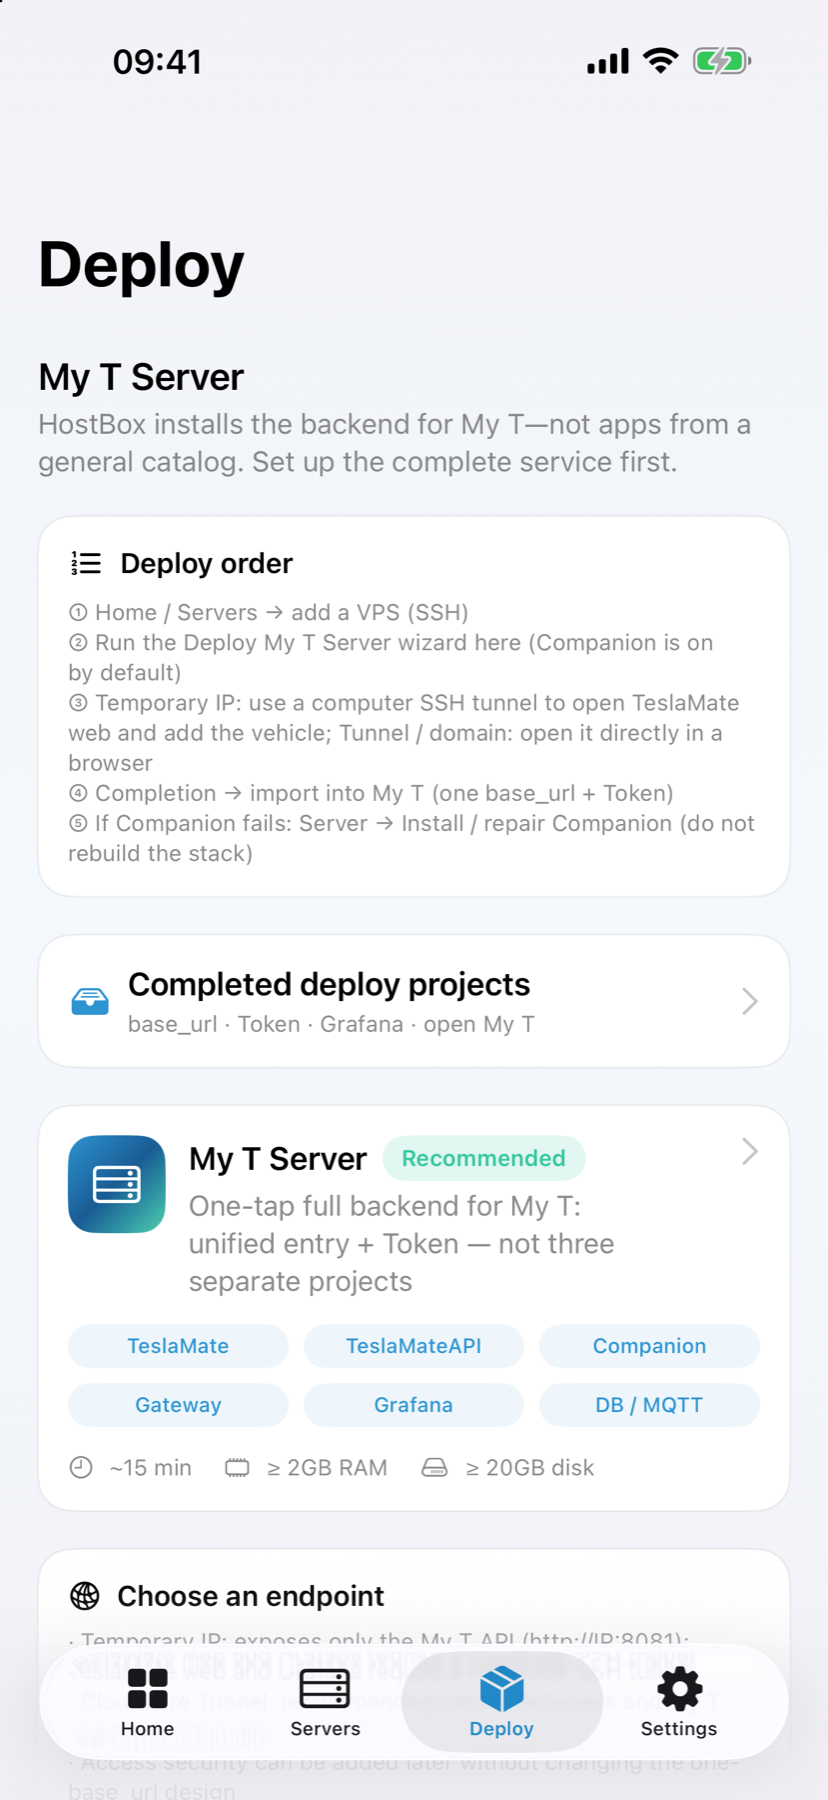Image resolution: width=828 pixels, height=1800 pixels.
Task: Switch to the Servers tab
Action: (325, 1702)
